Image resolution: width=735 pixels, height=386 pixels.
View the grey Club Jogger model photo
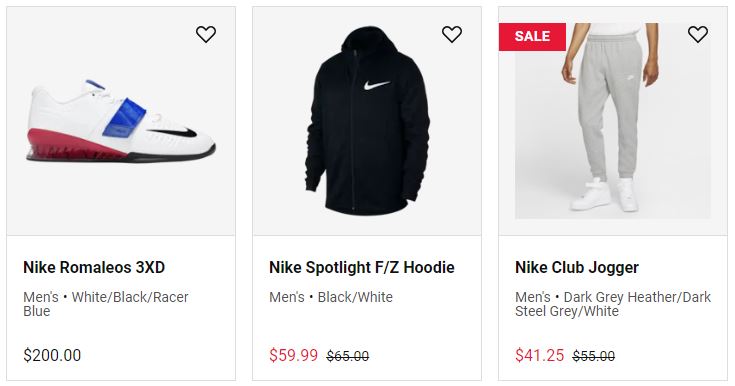613,121
